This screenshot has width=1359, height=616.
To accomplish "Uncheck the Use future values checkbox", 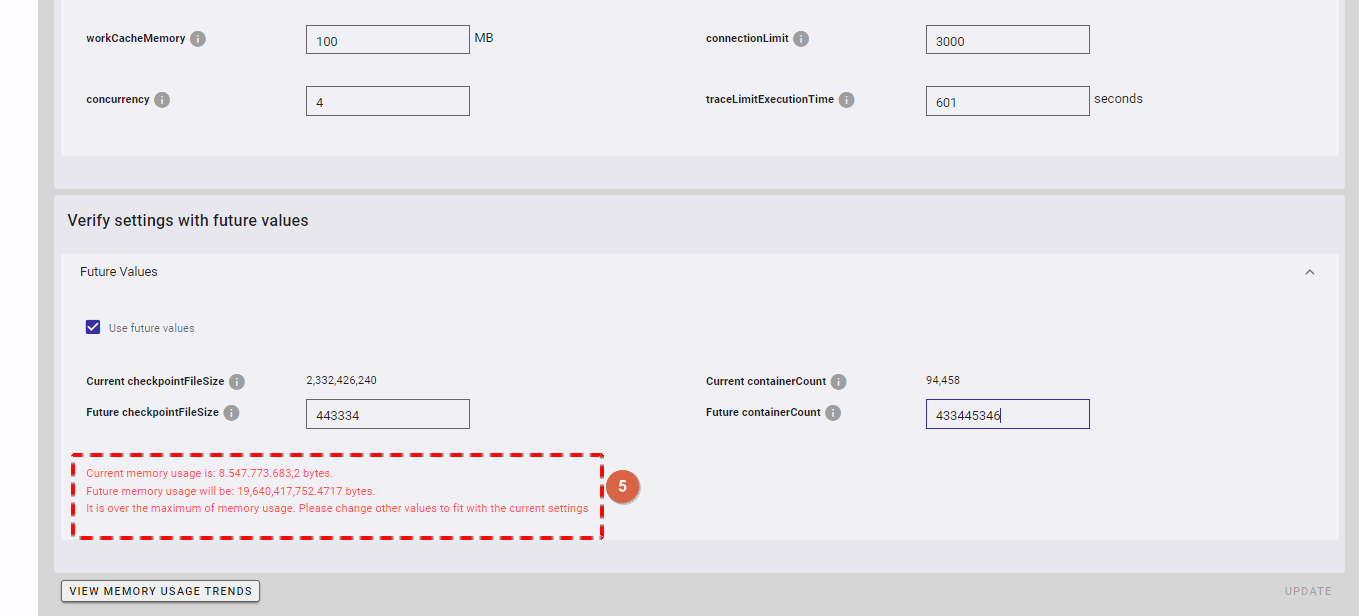I will coord(93,327).
